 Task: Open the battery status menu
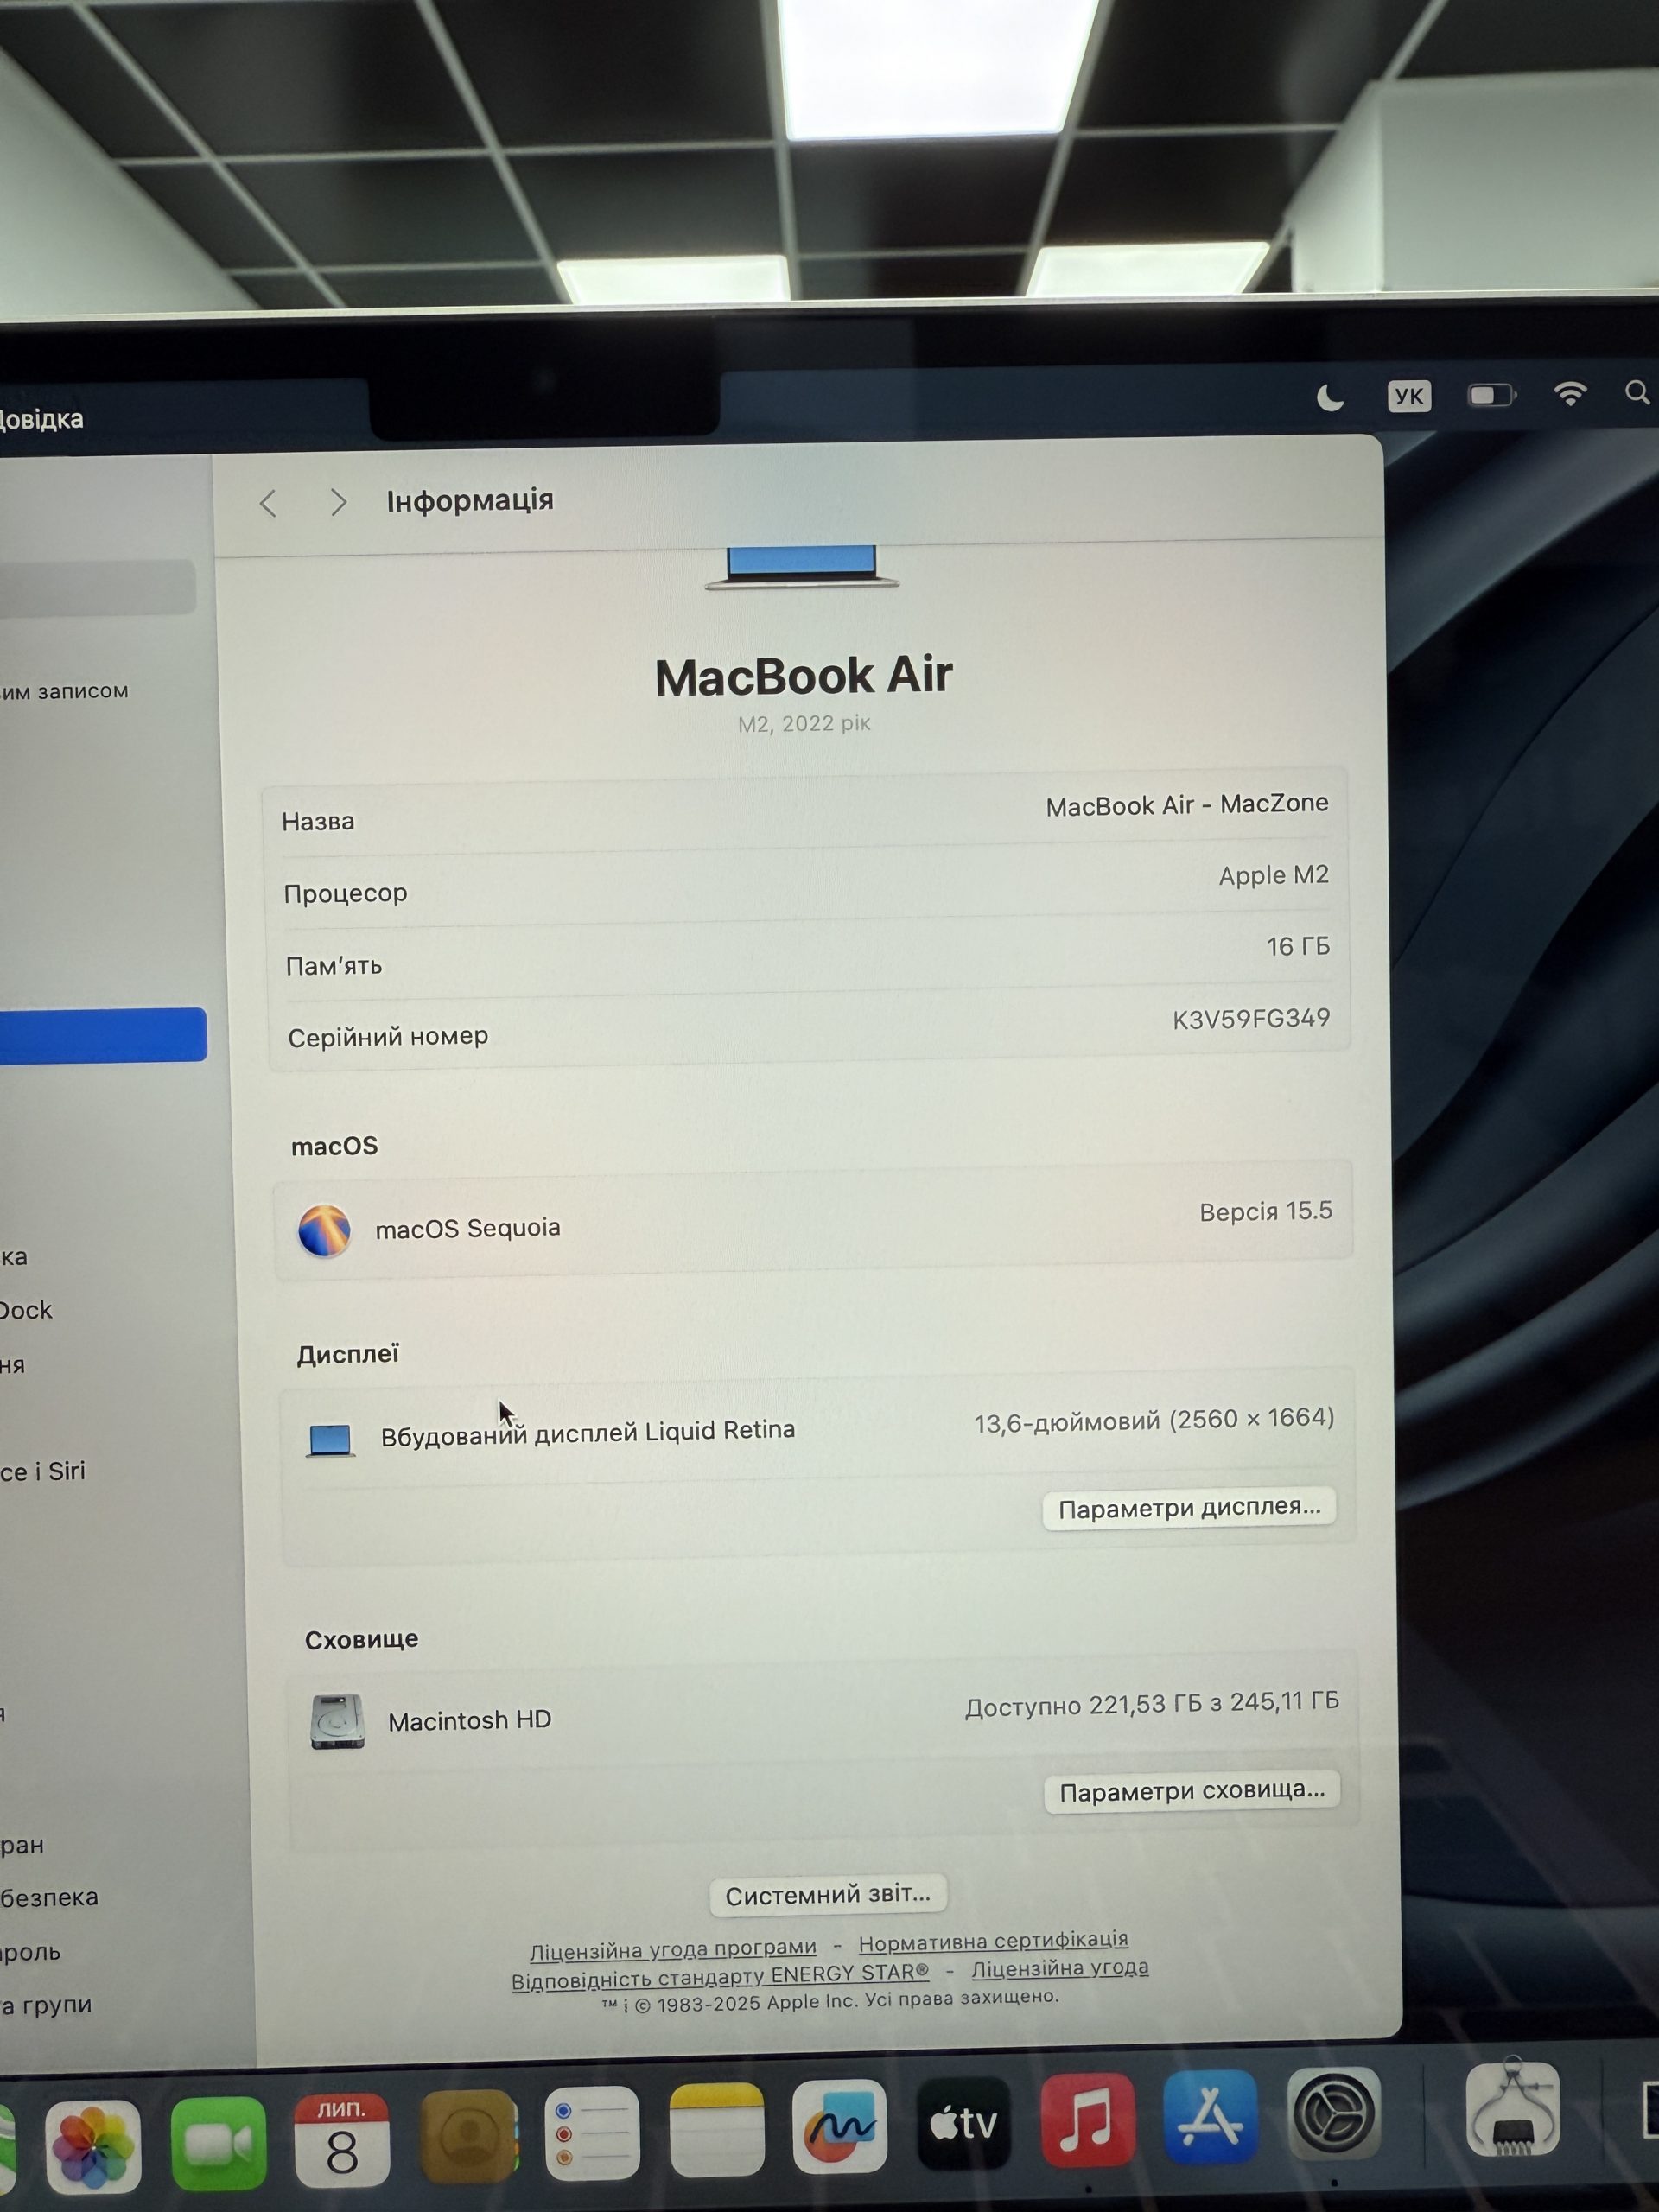click(x=1491, y=395)
